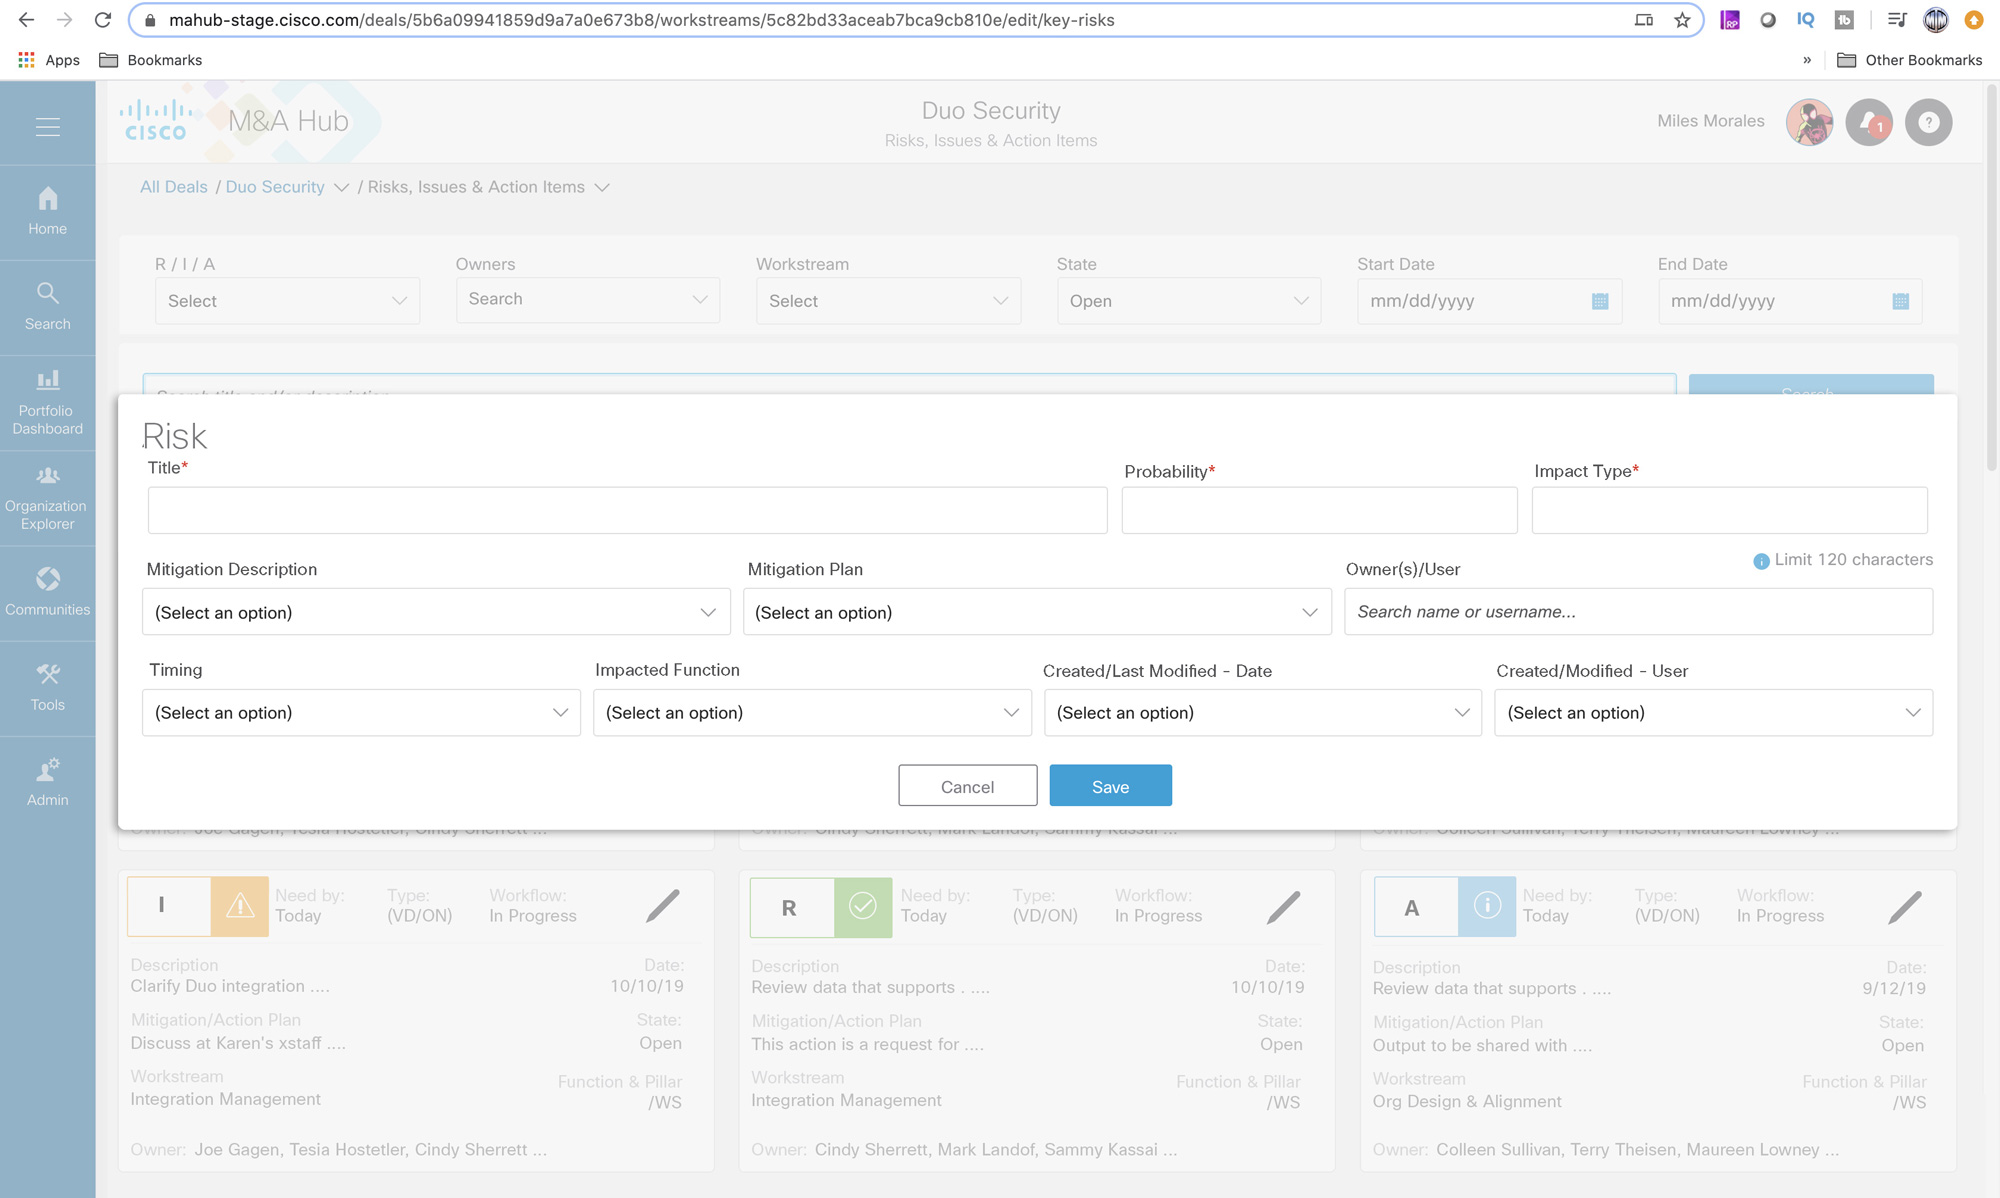The width and height of the screenshot is (2000, 1198).
Task: Open Communities from the sidebar
Action: [x=47, y=591]
